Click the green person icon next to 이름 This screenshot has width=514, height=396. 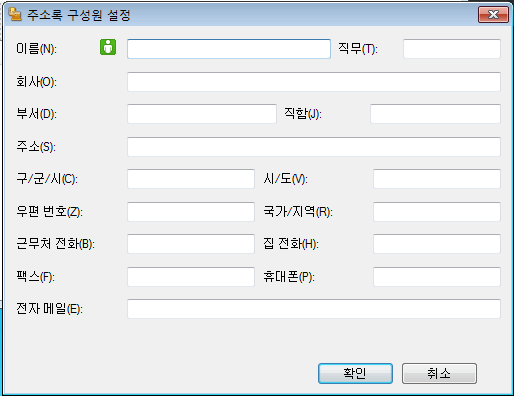[108, 47]
